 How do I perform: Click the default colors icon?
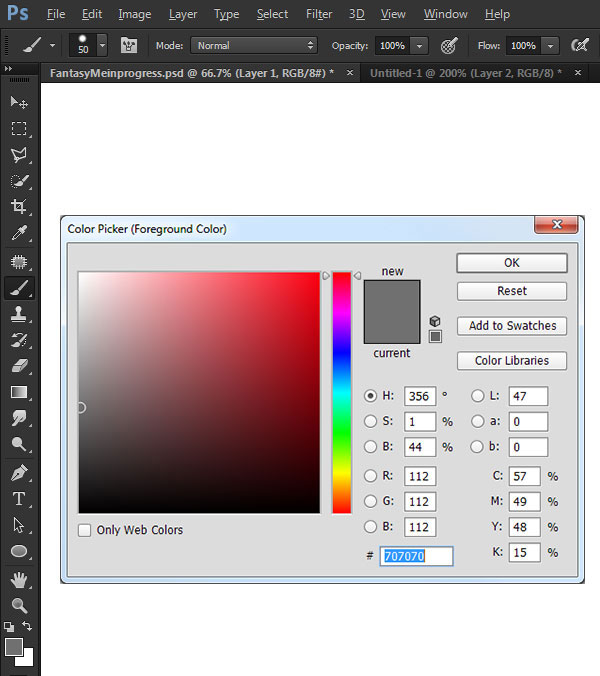tap(9, 626)
